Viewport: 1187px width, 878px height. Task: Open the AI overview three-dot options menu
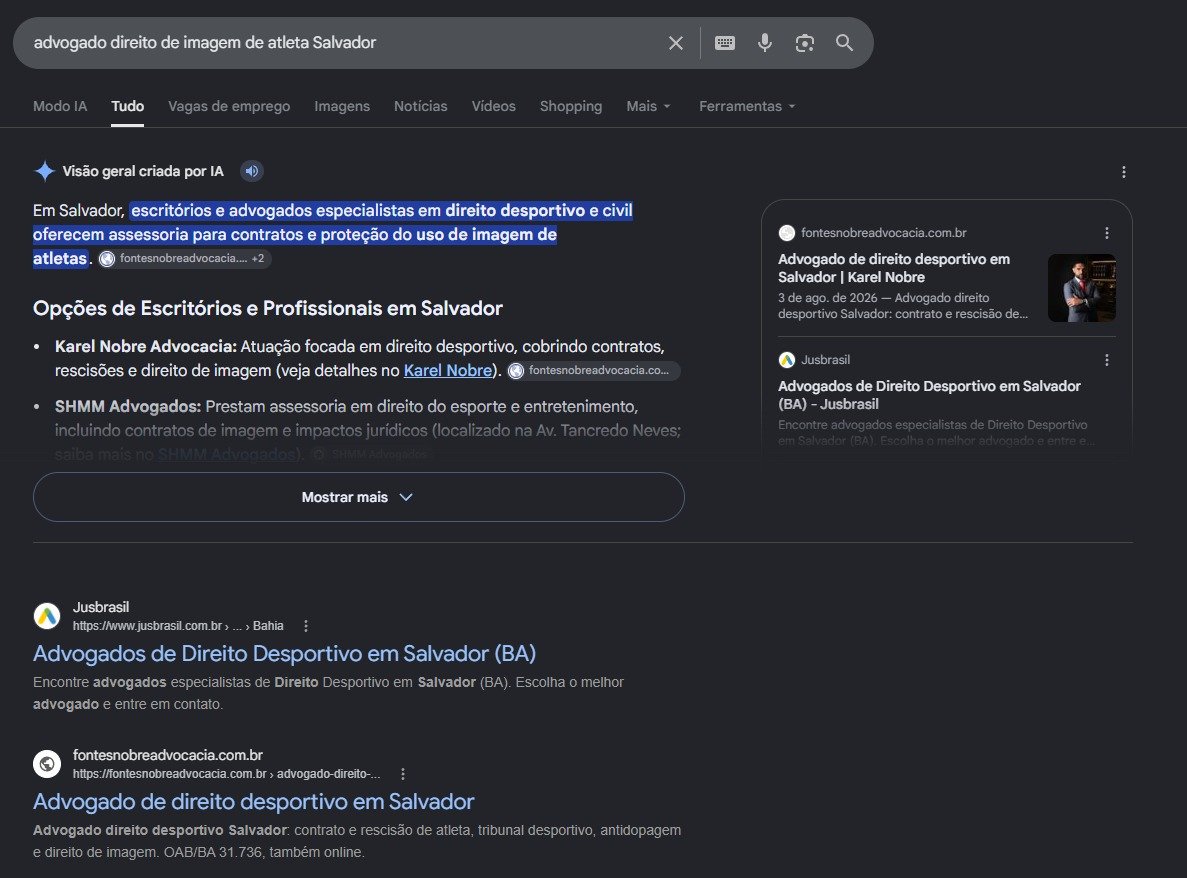(x=1123, y=173)
